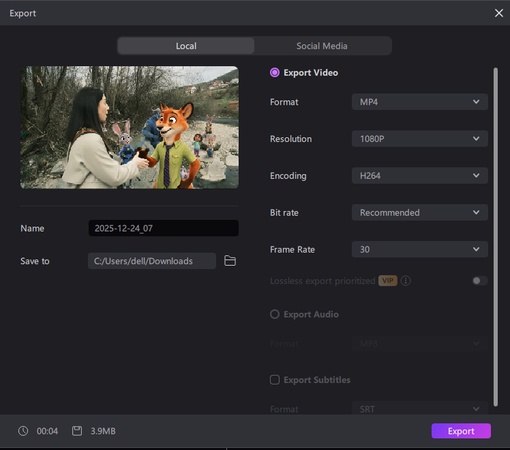The height and width of the screenshot is (450, 510).
Task: Open the Encoding H264 dropdown
Action: pyautogui.click(x=420, y=176)
